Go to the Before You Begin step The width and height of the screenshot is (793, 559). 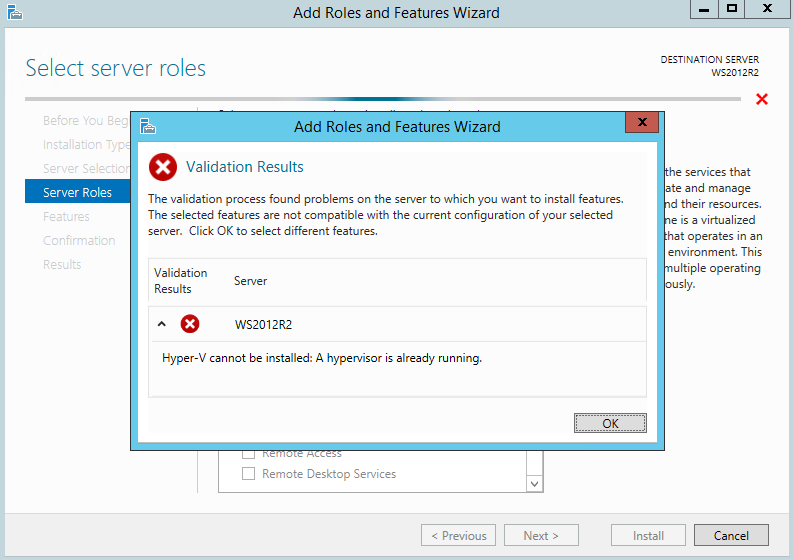(x=85, y=120)
